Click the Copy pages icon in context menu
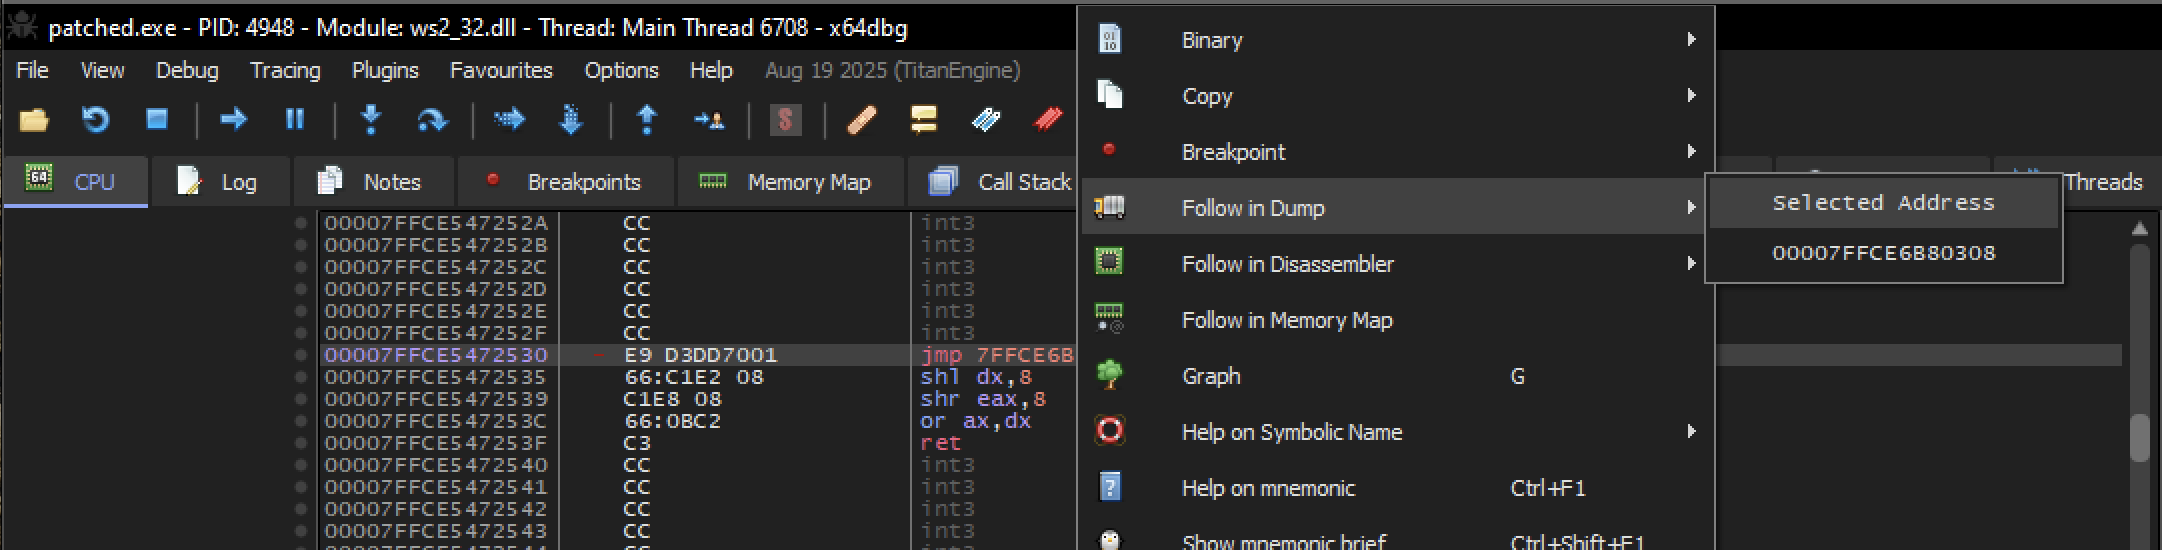The width and height of the screenshot is (2162, 550). (x=1110, y=95)
